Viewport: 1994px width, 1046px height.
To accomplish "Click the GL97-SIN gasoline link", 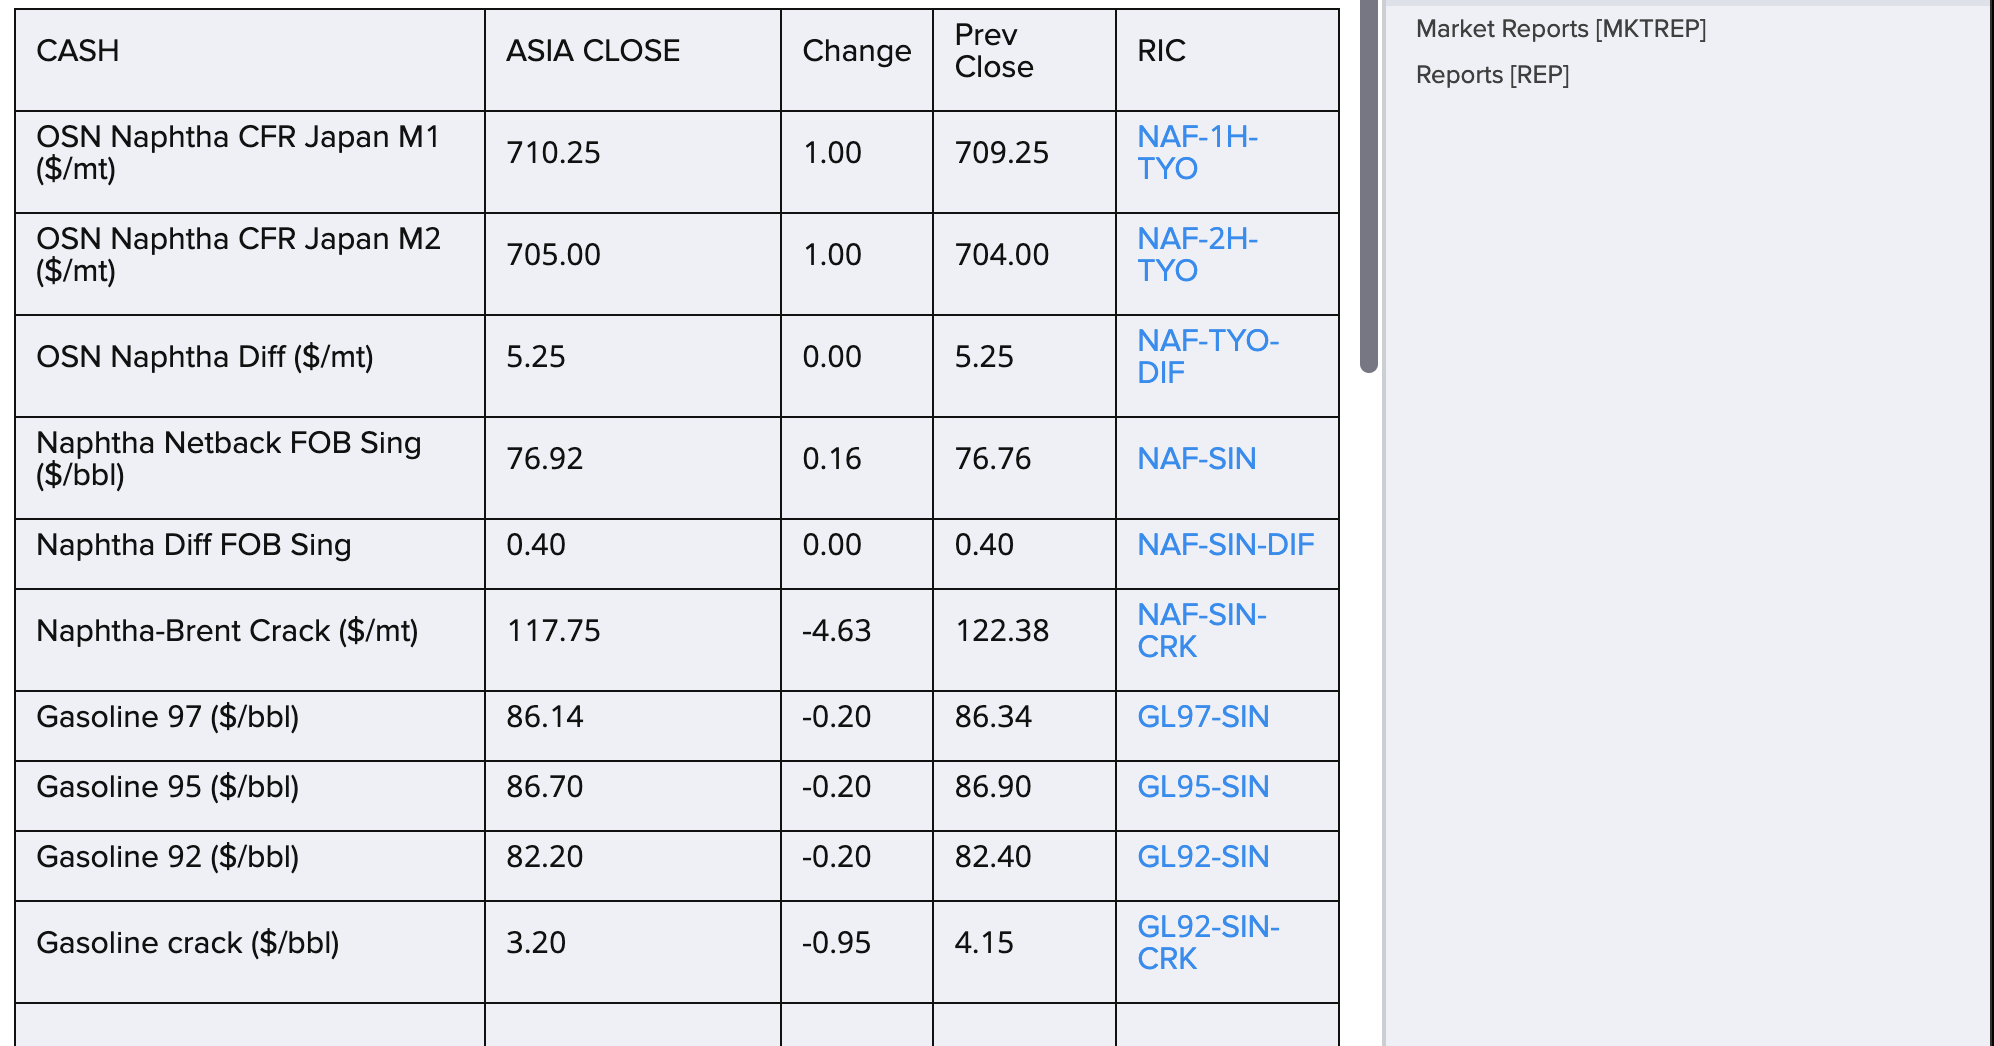I will pos(1203,716).
